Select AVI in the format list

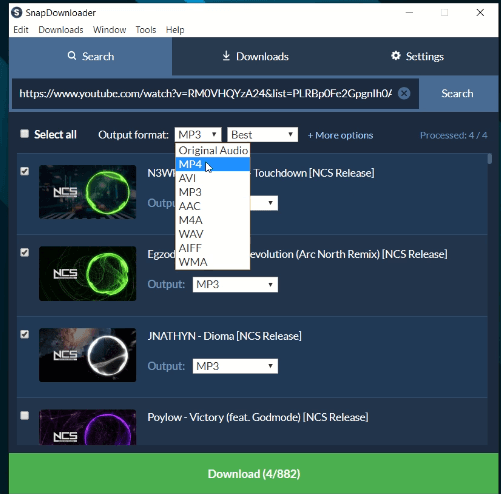[213, 178]
